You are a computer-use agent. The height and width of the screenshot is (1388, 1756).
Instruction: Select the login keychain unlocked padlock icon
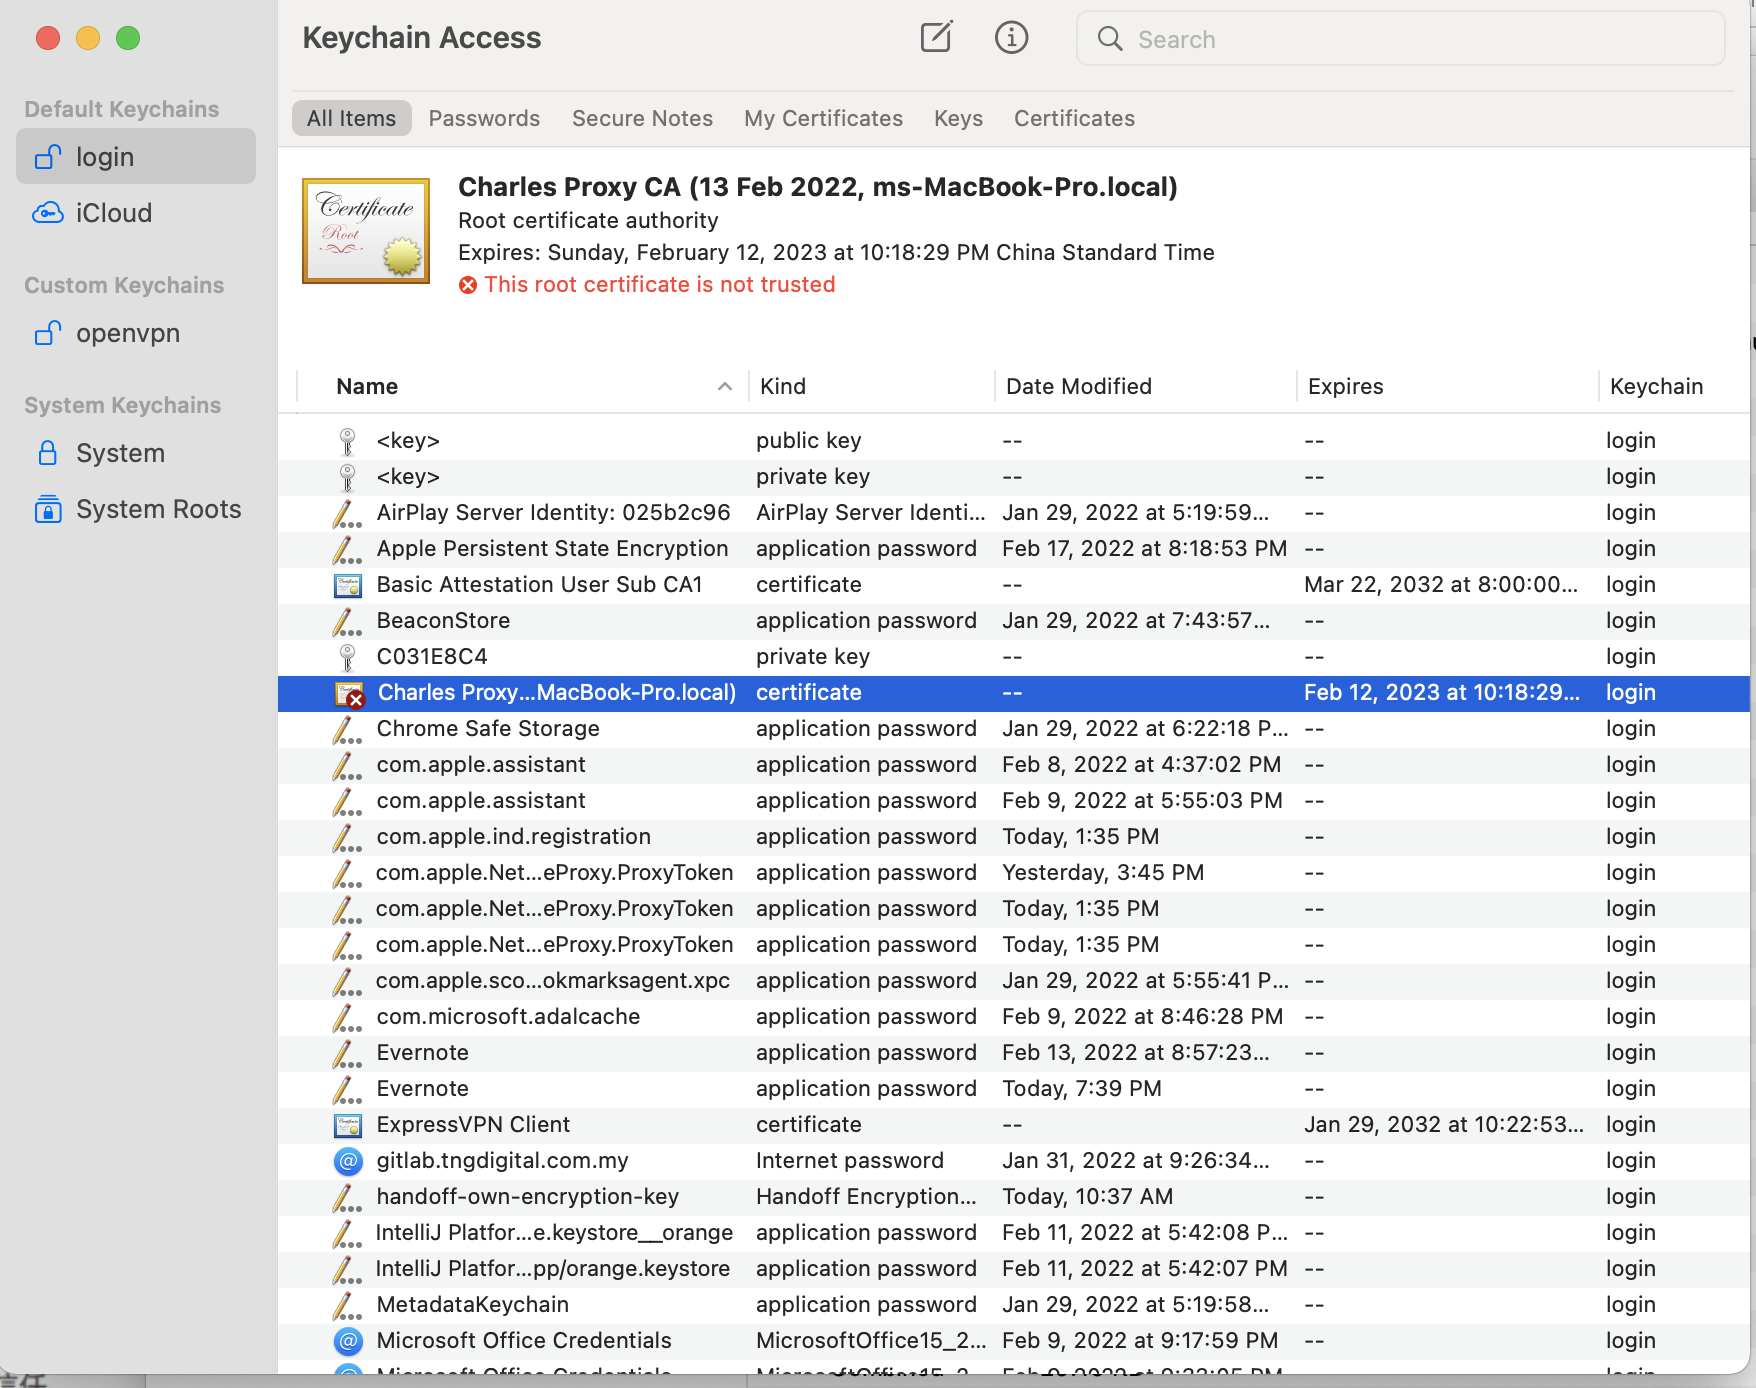(48, 157)
